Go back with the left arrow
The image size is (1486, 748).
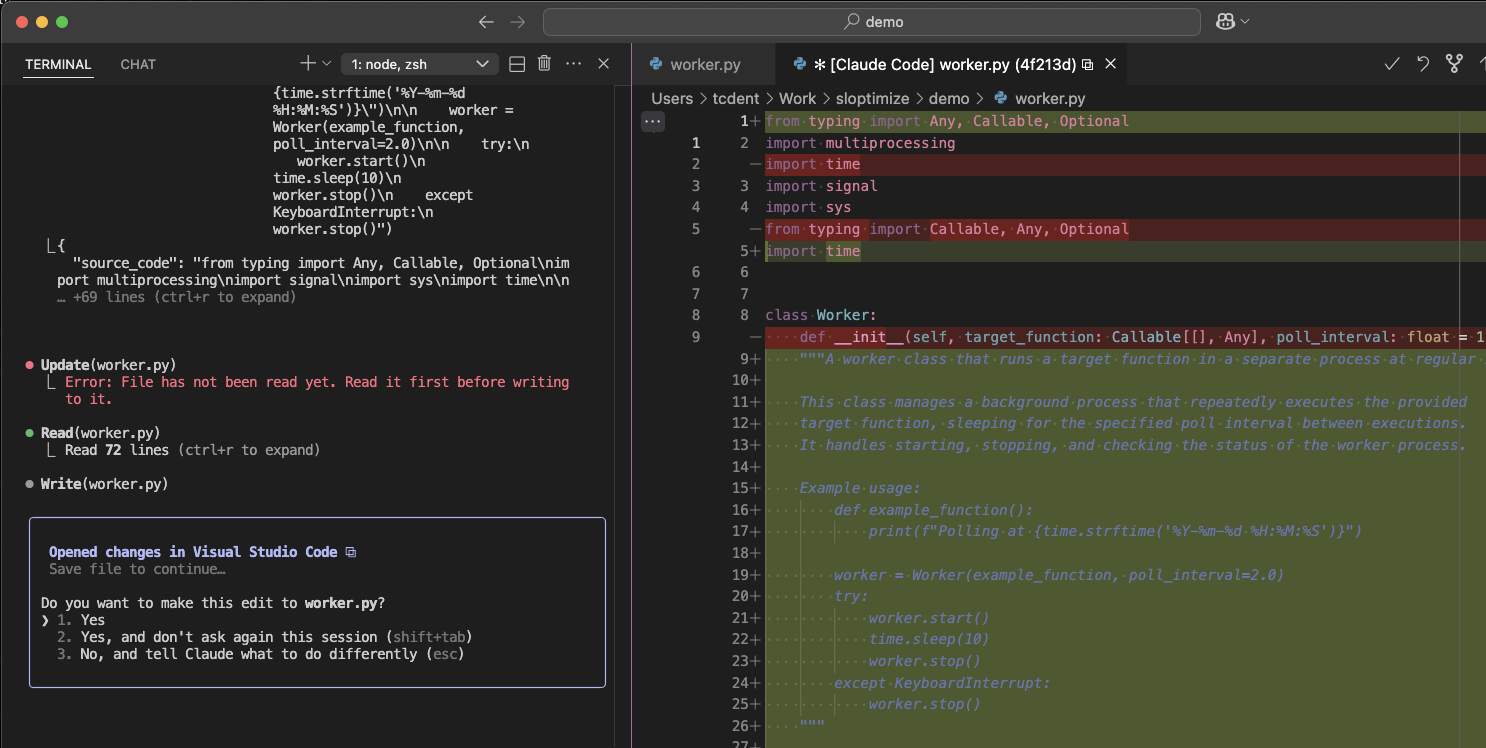click(x=486, y=22)
